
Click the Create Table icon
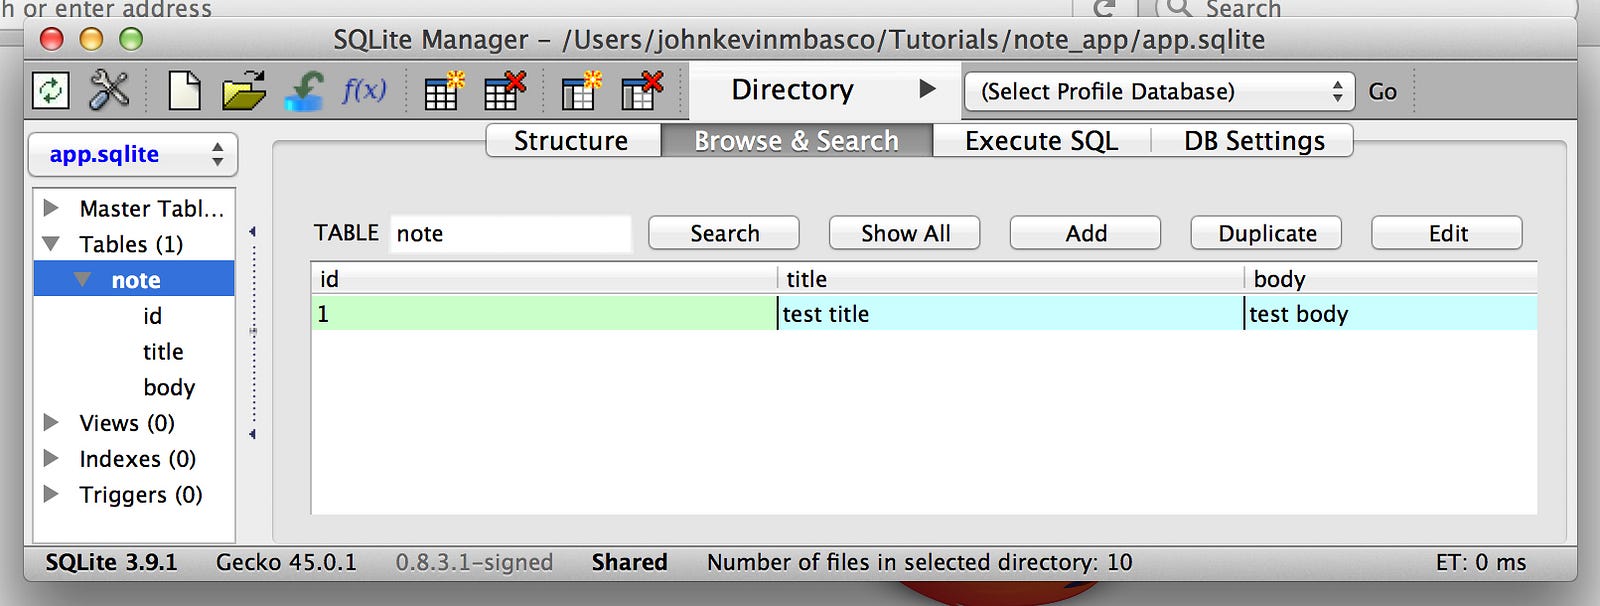tap(444, 90)
